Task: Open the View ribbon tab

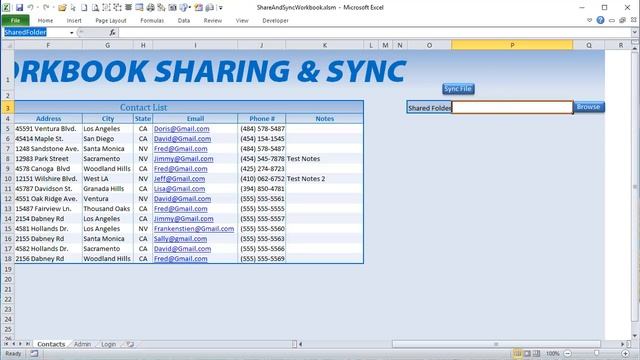Action: point(242,20)
